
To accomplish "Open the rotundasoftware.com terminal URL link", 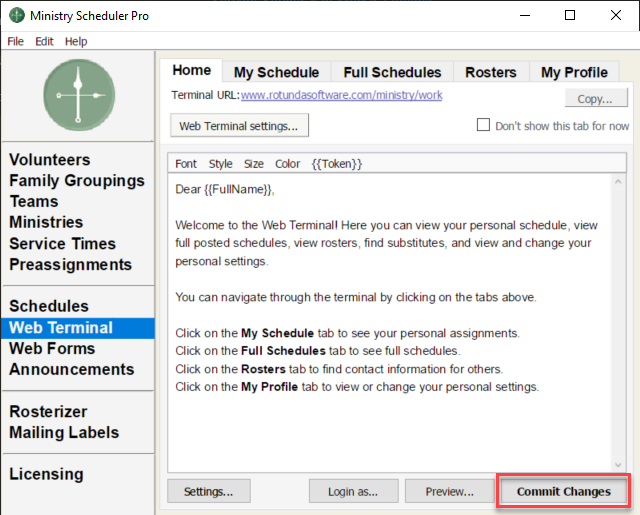I will click(342, 95).
